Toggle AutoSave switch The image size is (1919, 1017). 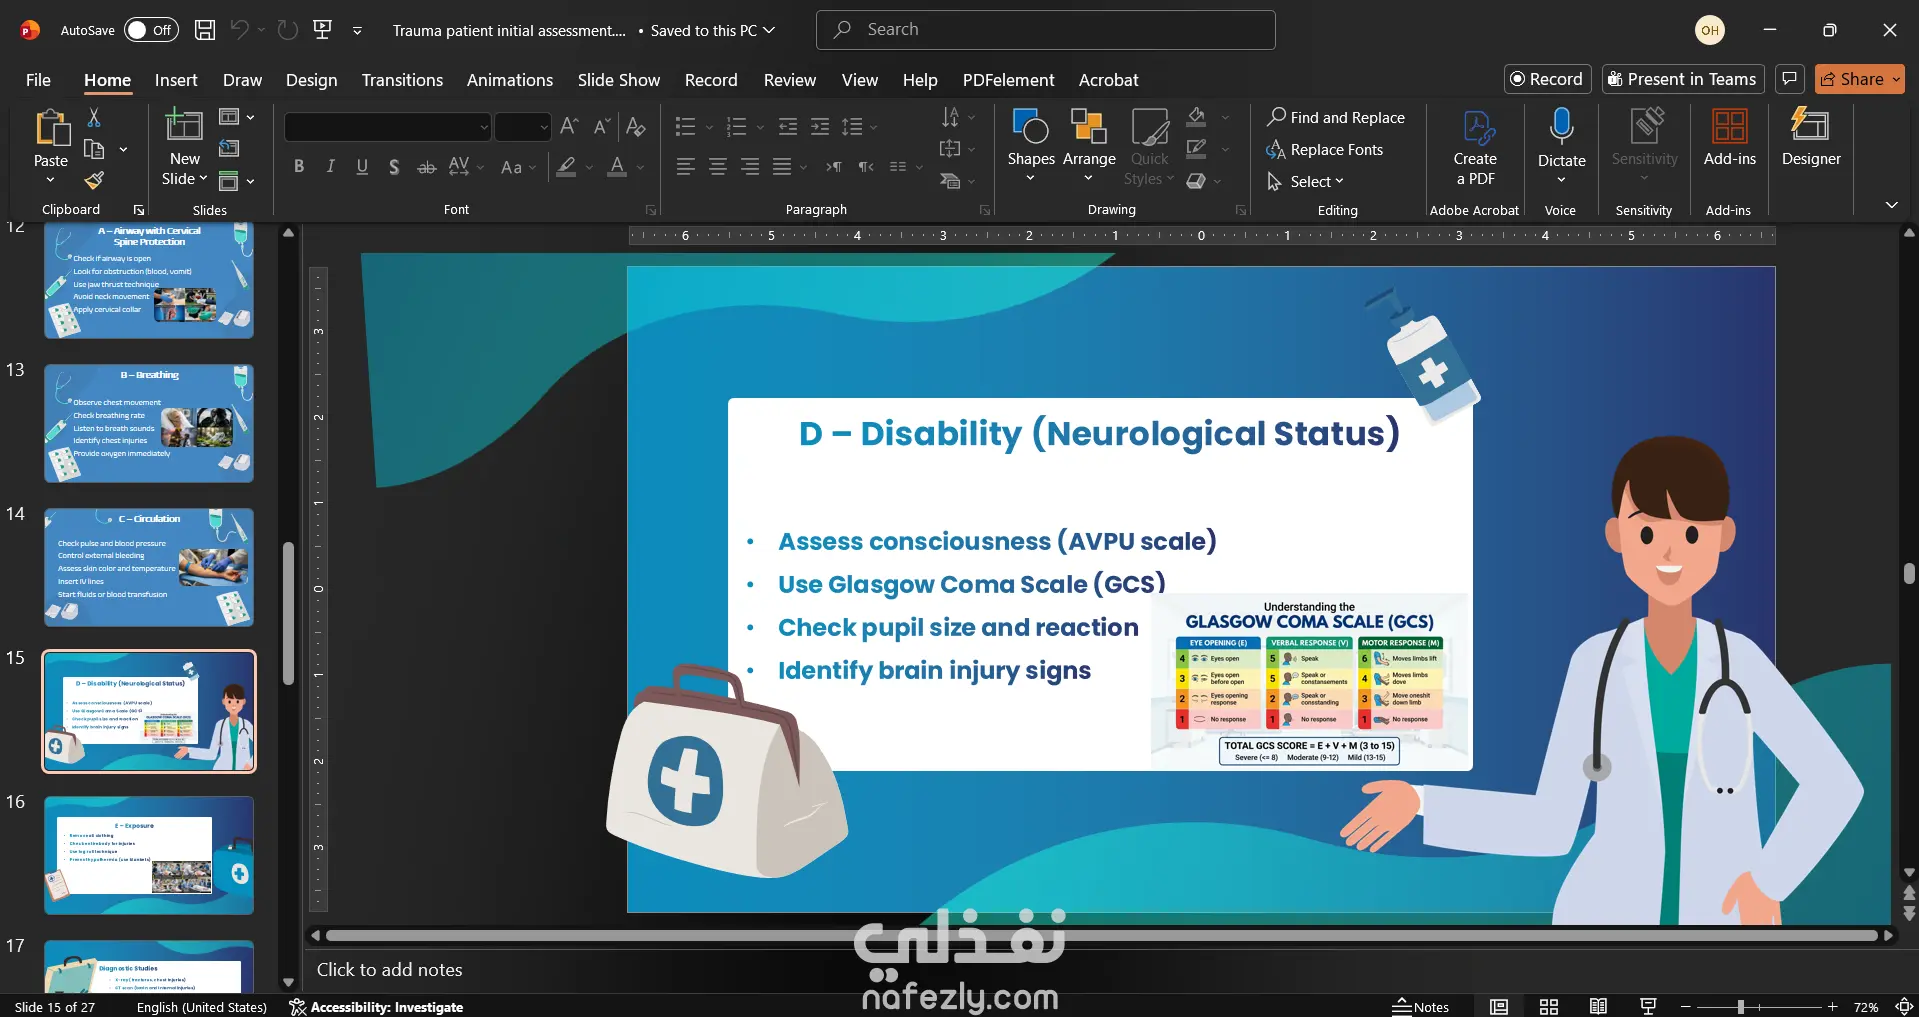pos(151,30)
